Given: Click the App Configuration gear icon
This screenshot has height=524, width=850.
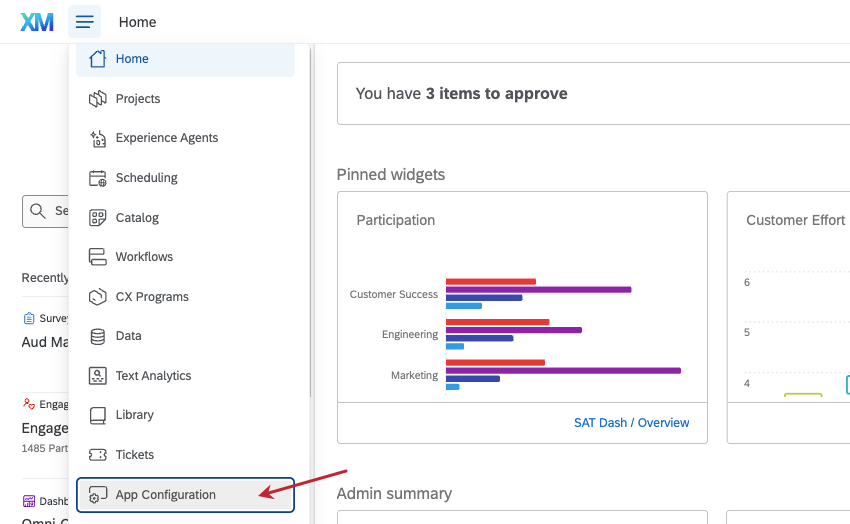Looking at the screenshot, I should (x=98, y=495).
